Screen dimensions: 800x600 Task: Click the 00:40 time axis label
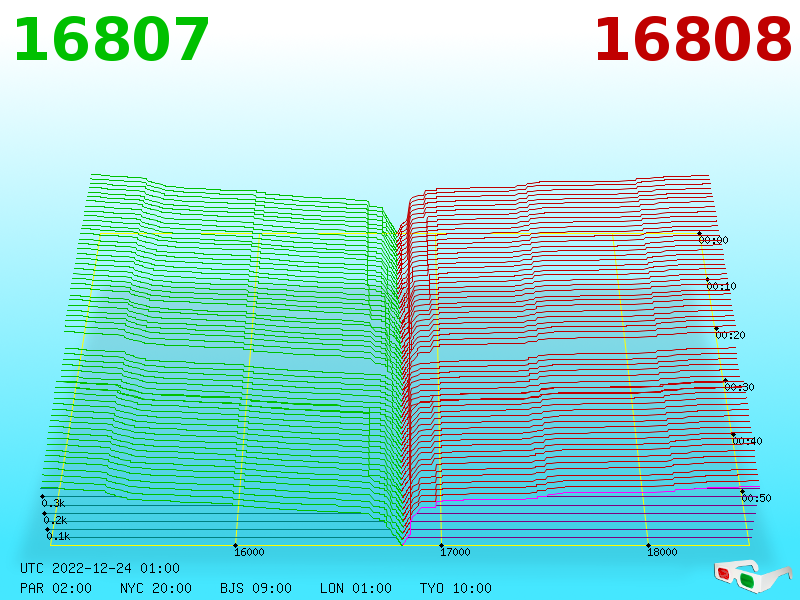747,441
